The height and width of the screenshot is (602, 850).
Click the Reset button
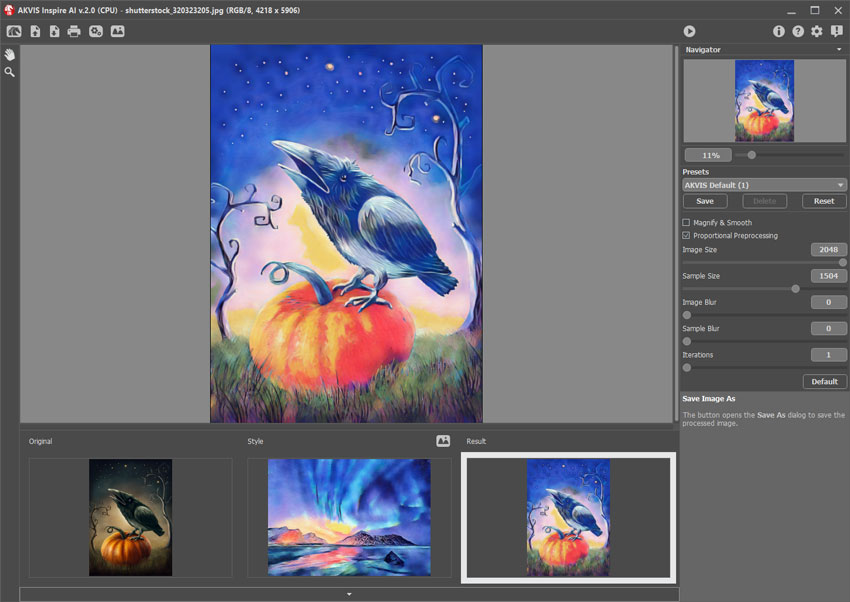[824, 201]
